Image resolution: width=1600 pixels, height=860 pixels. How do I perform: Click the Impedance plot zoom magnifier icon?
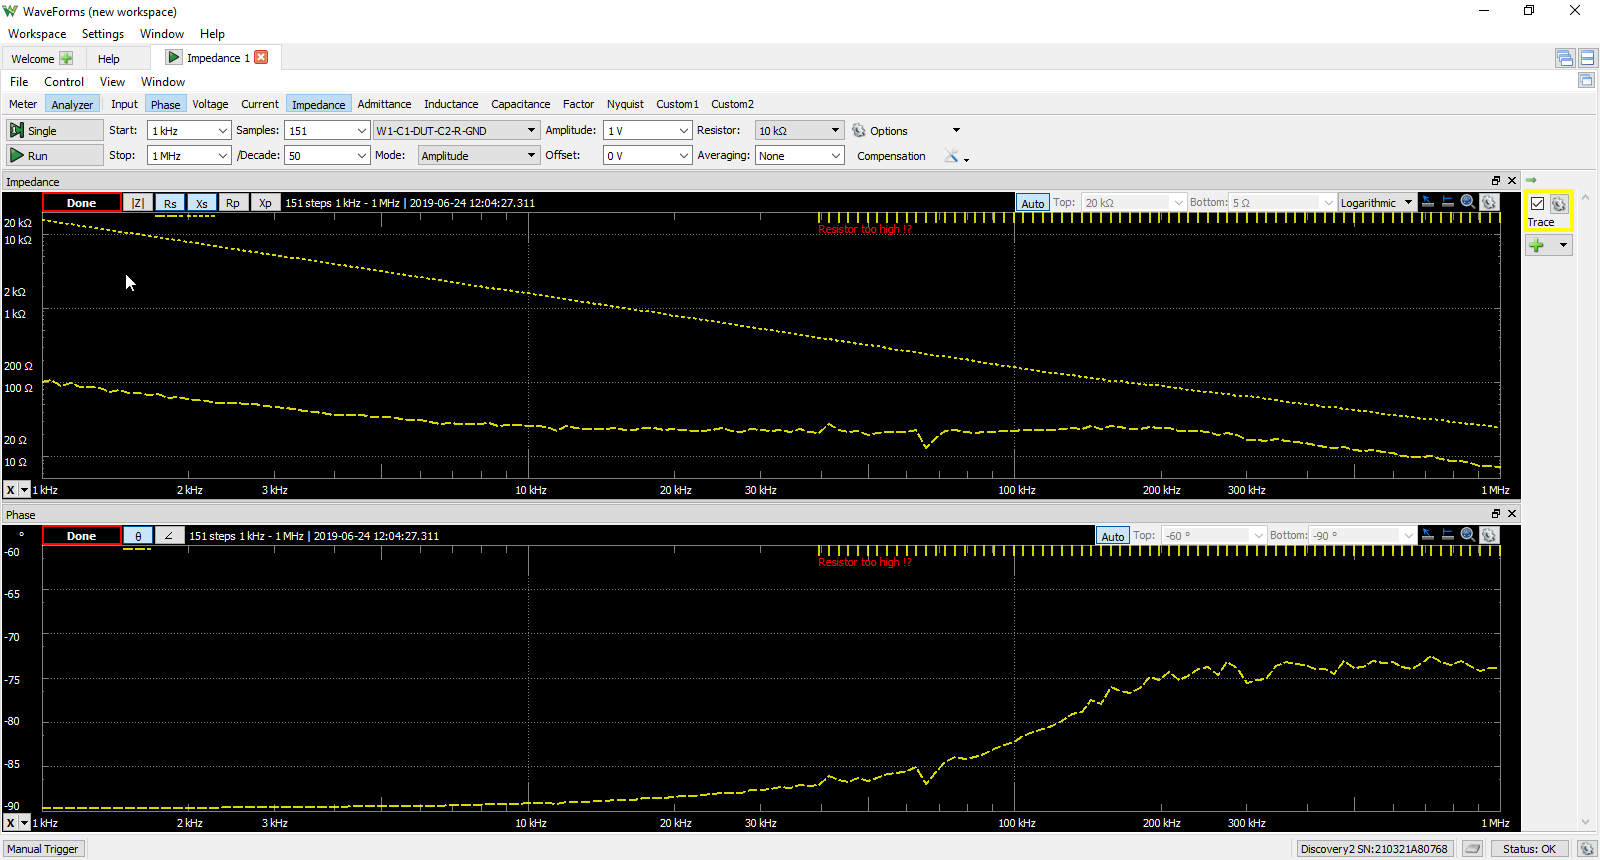point(1468,202)
